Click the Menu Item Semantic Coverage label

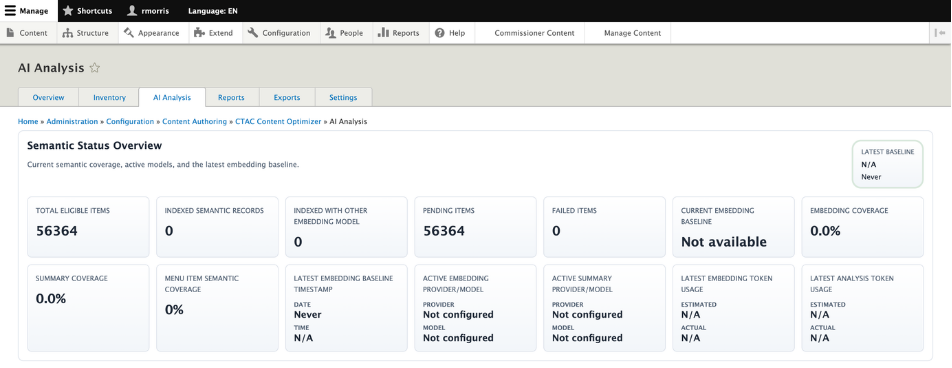[x=202, y=284]
